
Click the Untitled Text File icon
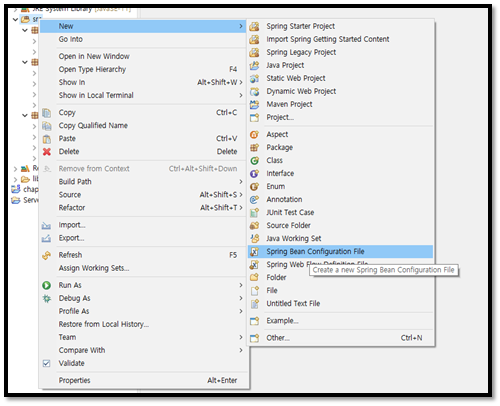[x=254, y=303]
